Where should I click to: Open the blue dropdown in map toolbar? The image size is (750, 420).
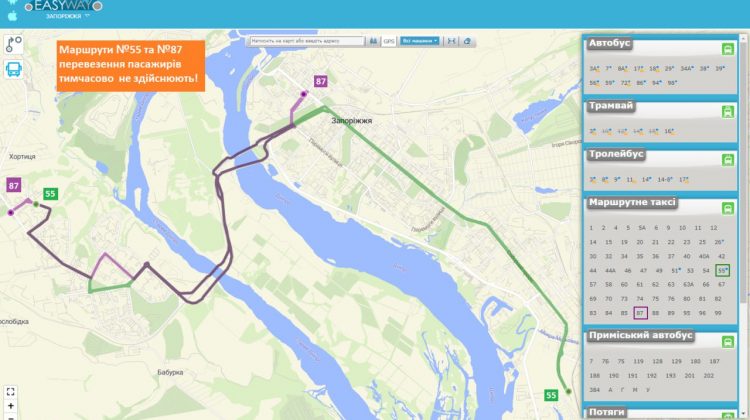pos(420,41)
